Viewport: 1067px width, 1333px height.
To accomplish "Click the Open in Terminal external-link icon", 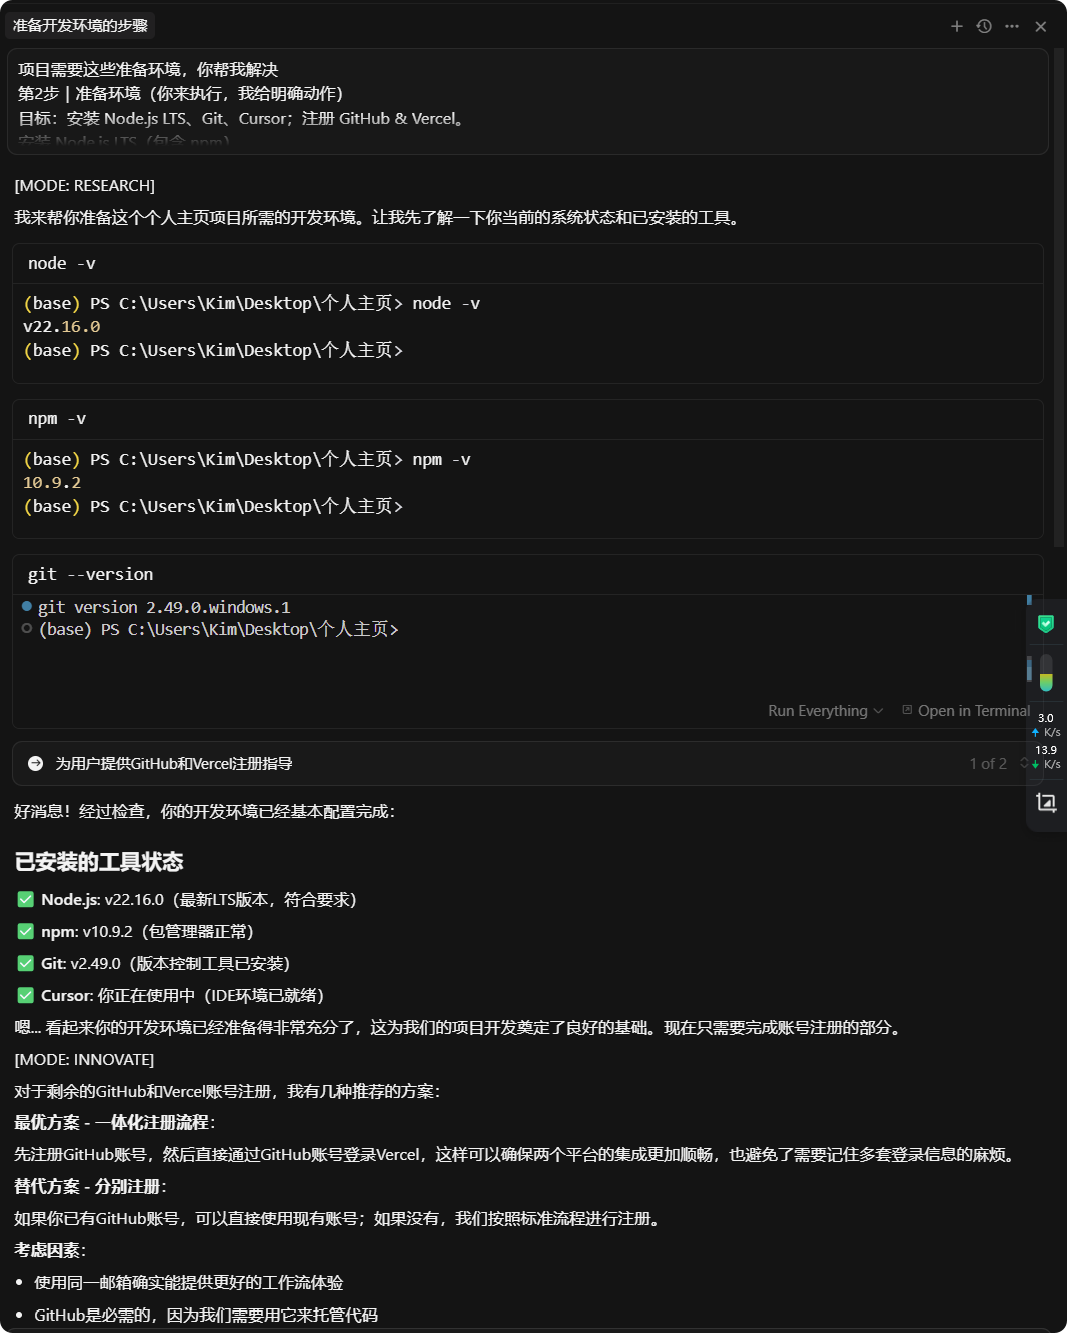I will [x=907, y=710].
